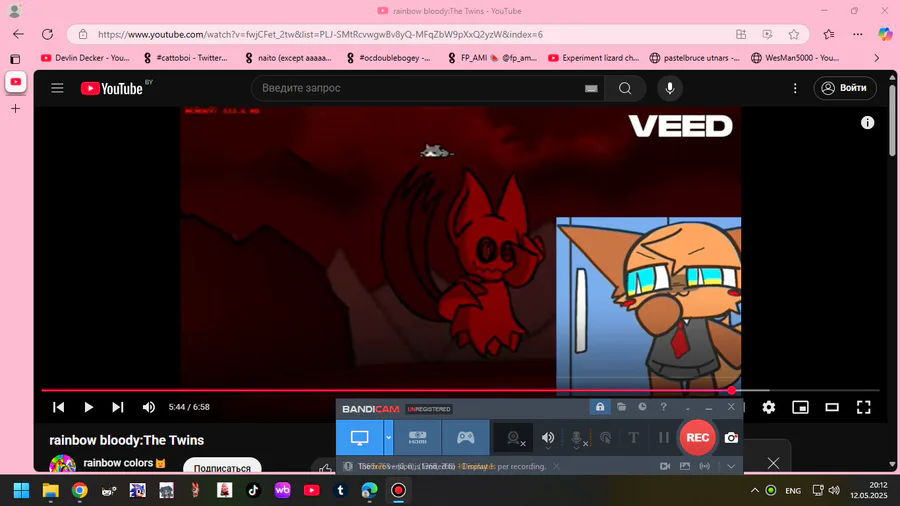Viewport: 900px width, 506px height.
Task: Open YouTube hamburger guide menu
Action: point(57,88)
